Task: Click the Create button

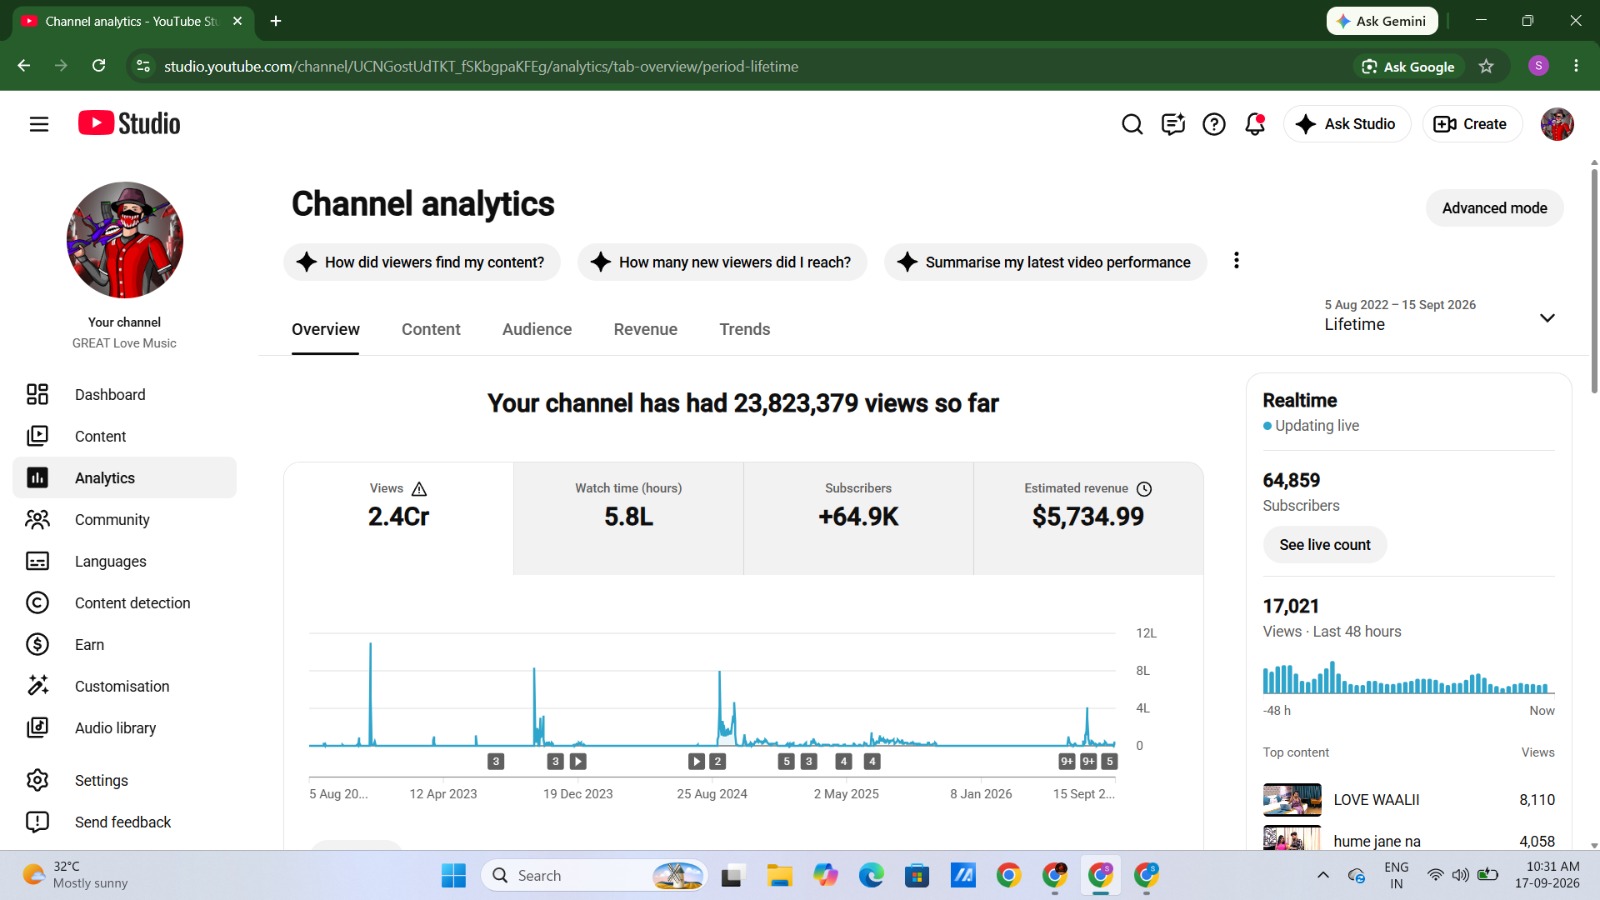Action: click(1471, 124)
